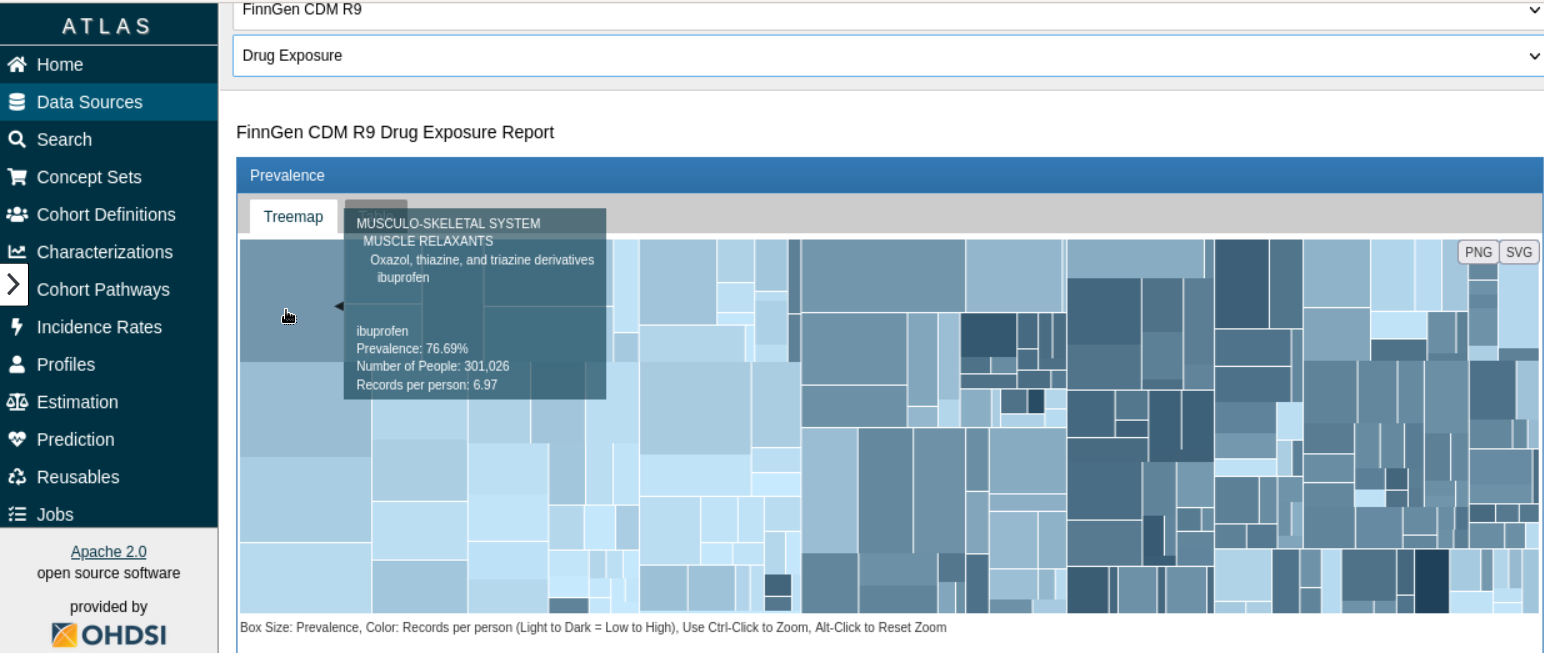Open Characterizations chart icon

coord(17,252)
